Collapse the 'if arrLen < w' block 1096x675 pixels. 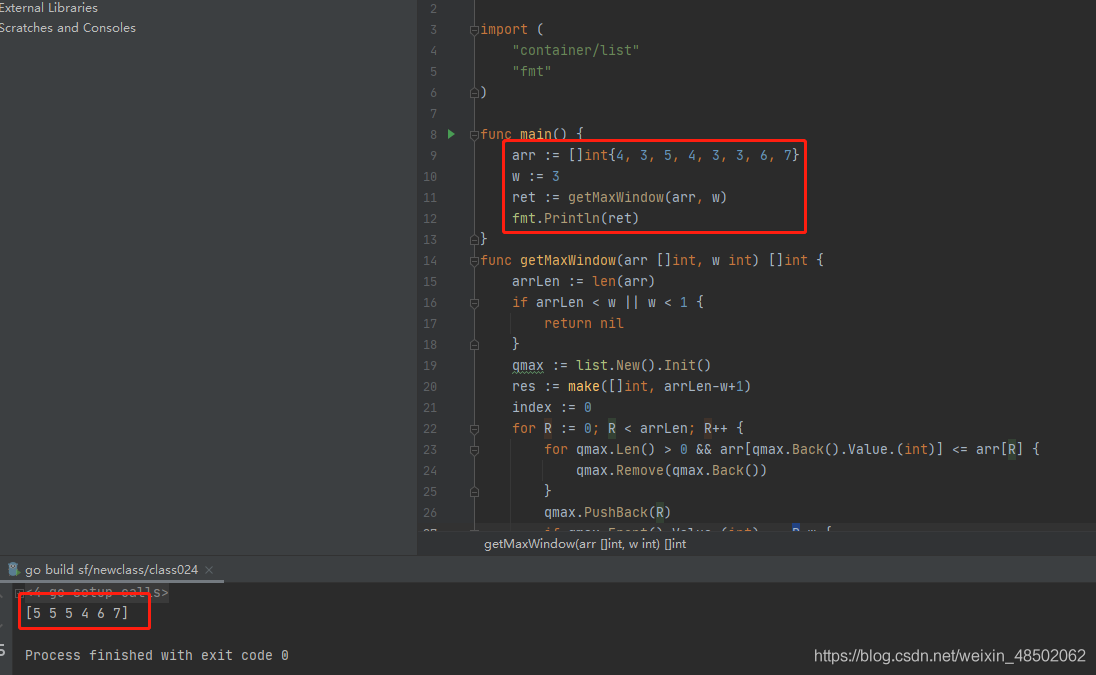(474, 303)
